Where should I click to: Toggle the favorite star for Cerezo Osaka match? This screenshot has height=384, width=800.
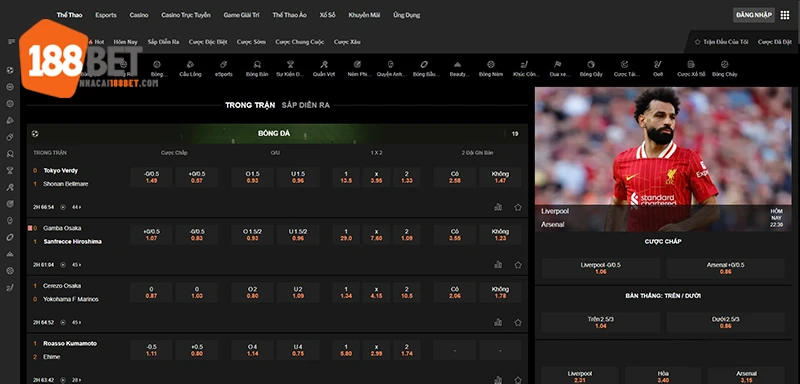tap(518, 322)
